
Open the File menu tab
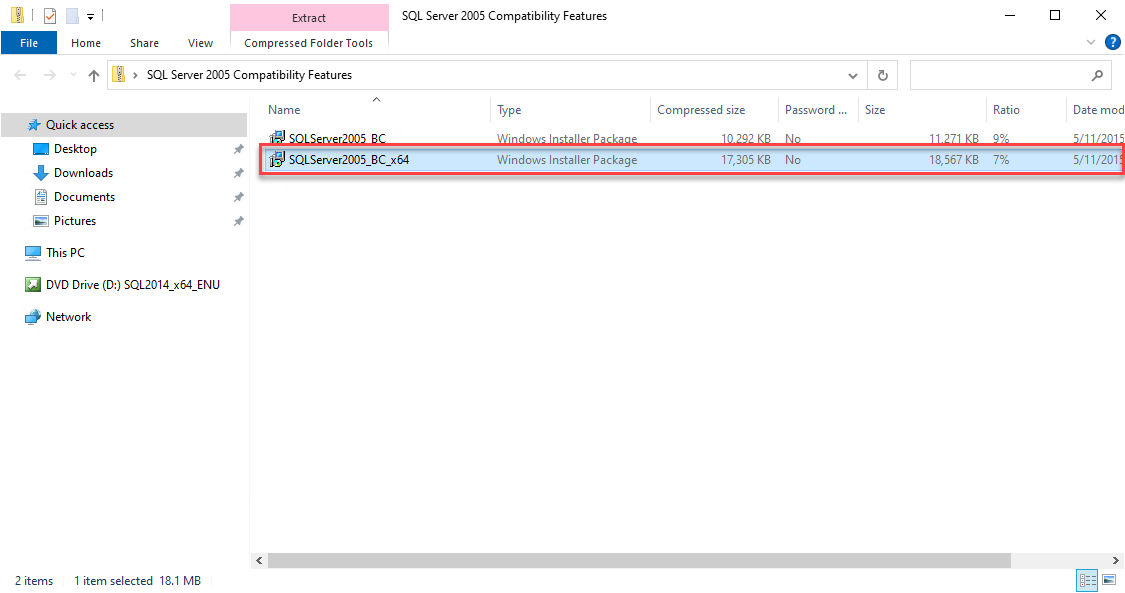pyautogui.click(x=29, y=43)
